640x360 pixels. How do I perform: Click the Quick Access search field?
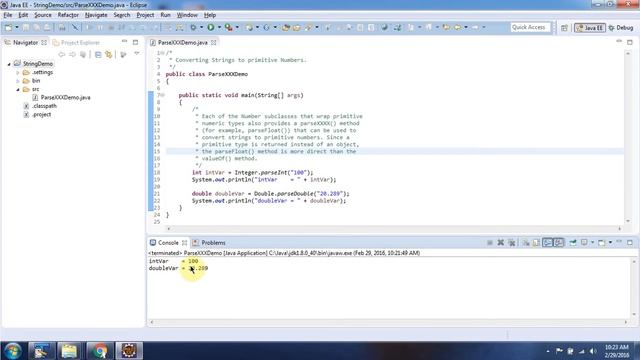(530, 27)
